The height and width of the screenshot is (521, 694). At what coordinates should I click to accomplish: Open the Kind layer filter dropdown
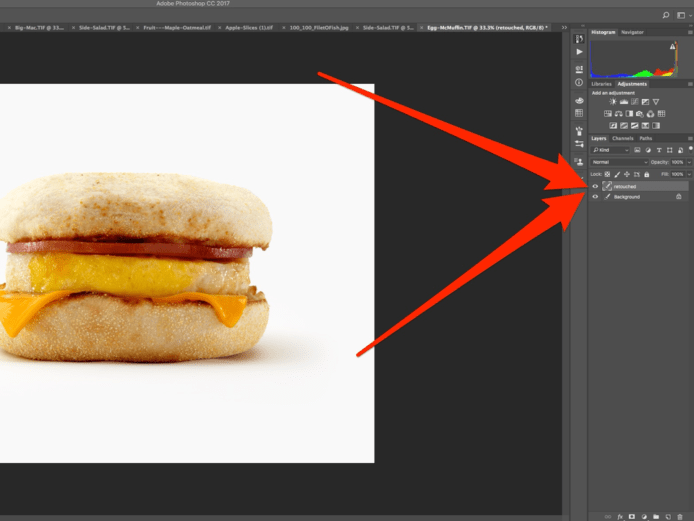[x=611, y=150]
